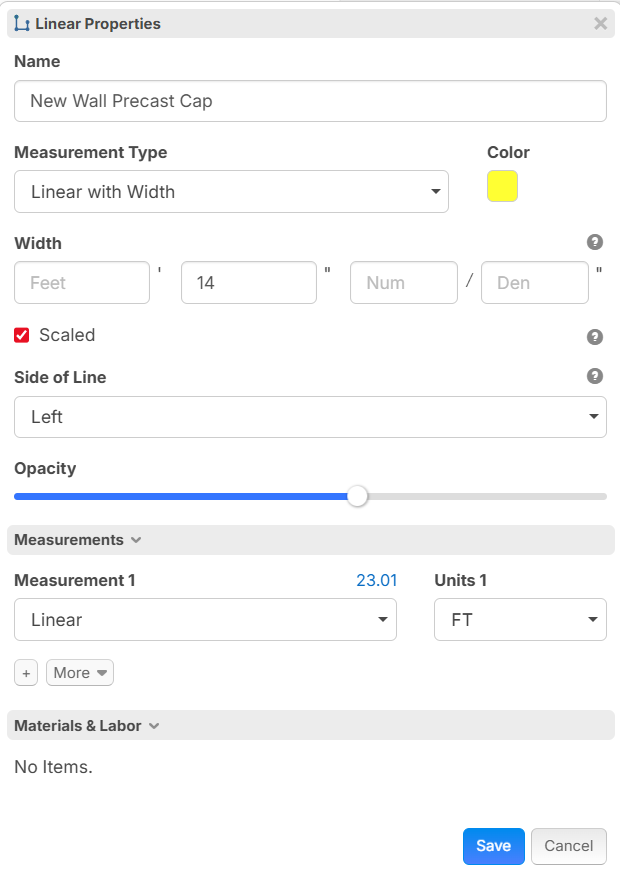
Task: Click the Name text field
Action: click(310, 101)
